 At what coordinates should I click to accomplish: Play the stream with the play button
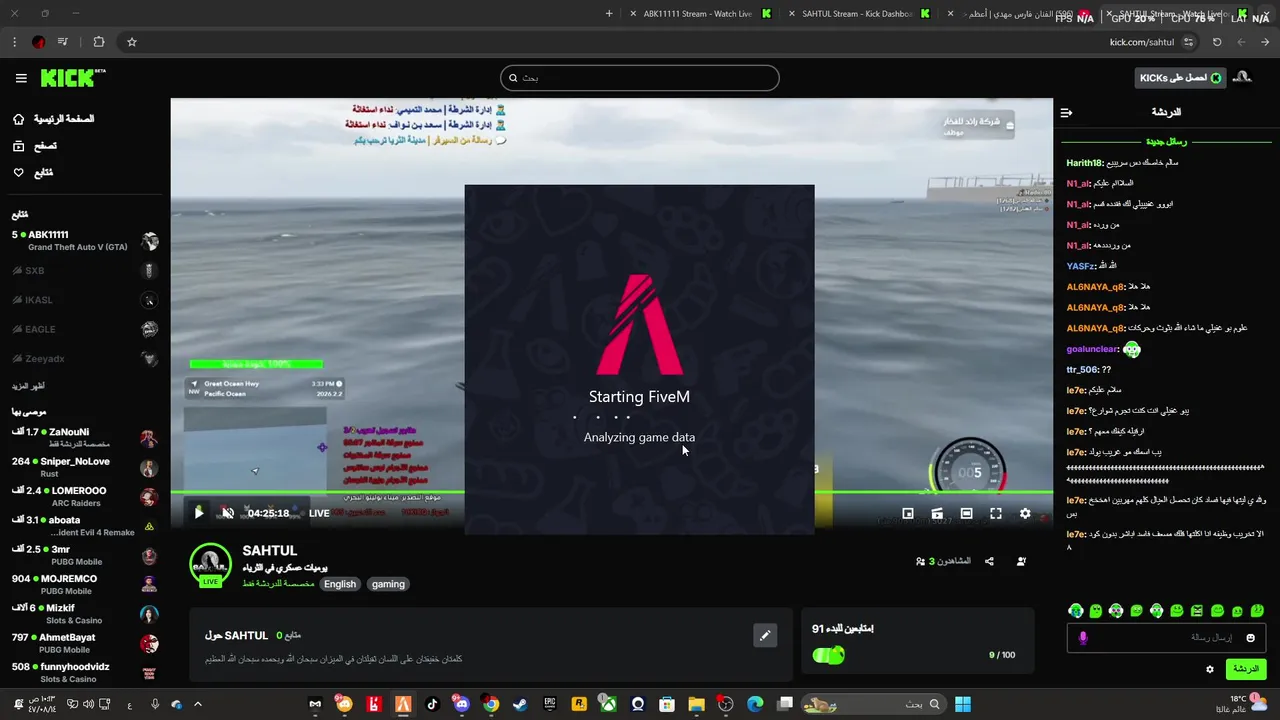(198, 513)
